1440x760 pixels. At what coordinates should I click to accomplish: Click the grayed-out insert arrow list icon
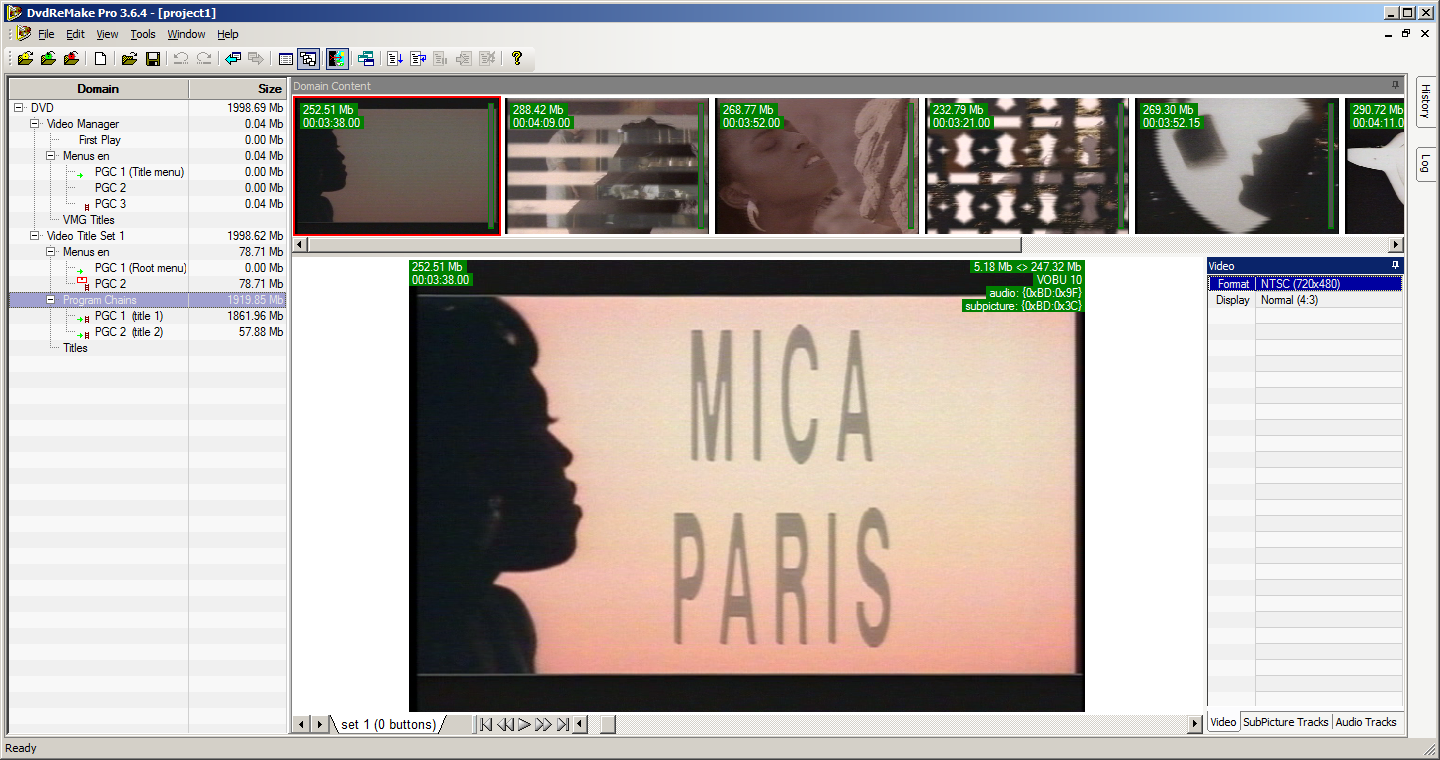[x=464, y=59]
